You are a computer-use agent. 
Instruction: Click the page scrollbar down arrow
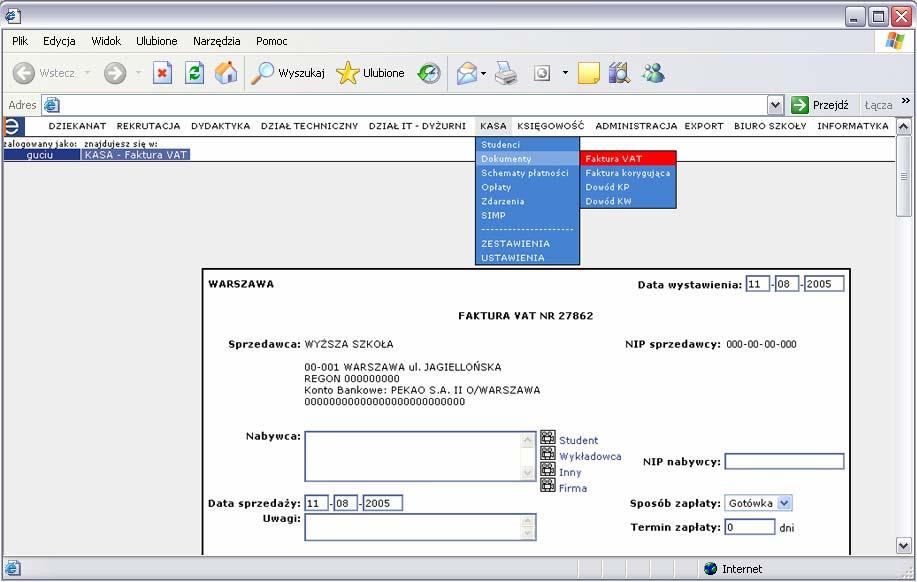click(x=904, y=546)
